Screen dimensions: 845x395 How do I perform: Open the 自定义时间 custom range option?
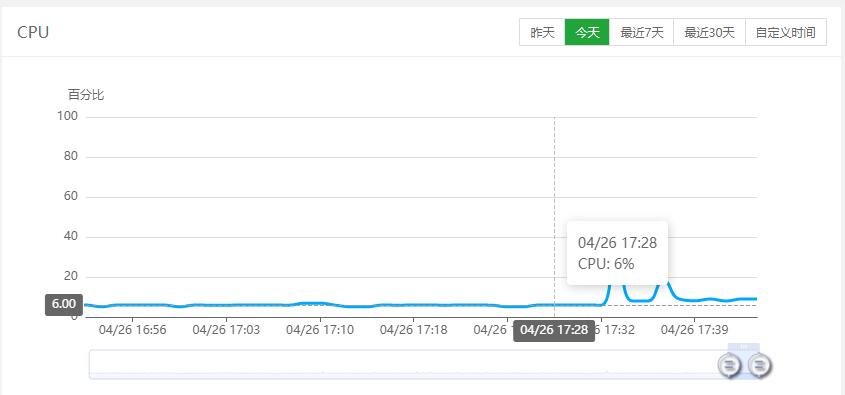[x=786, y=32]
